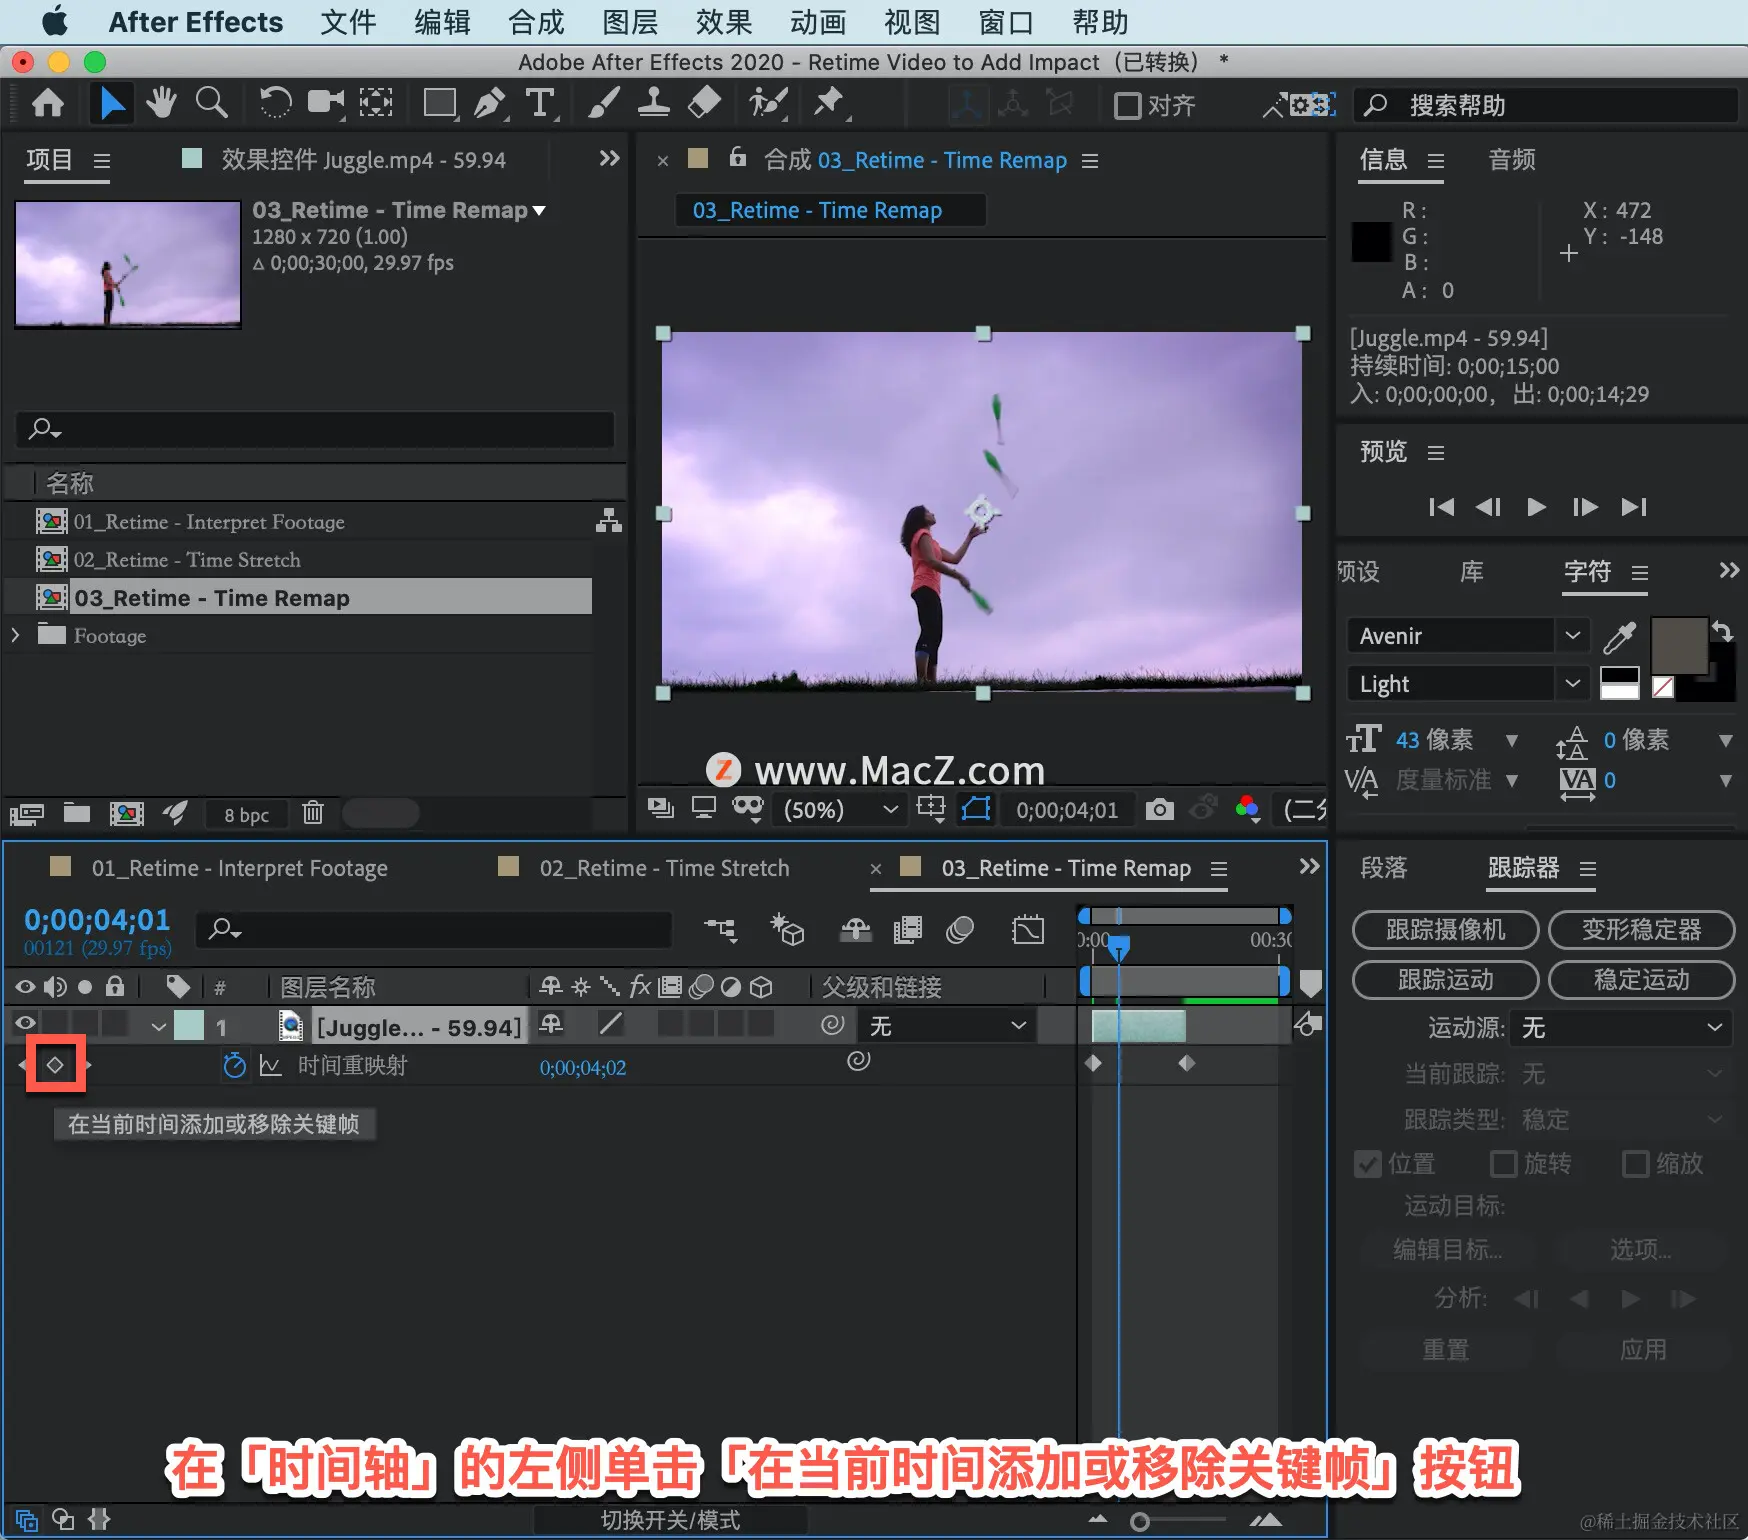The height and width of the screenshot is (1540, 1748).
Task: Switch to the 段落 panel tab
Action: (x=1384, y=868)
